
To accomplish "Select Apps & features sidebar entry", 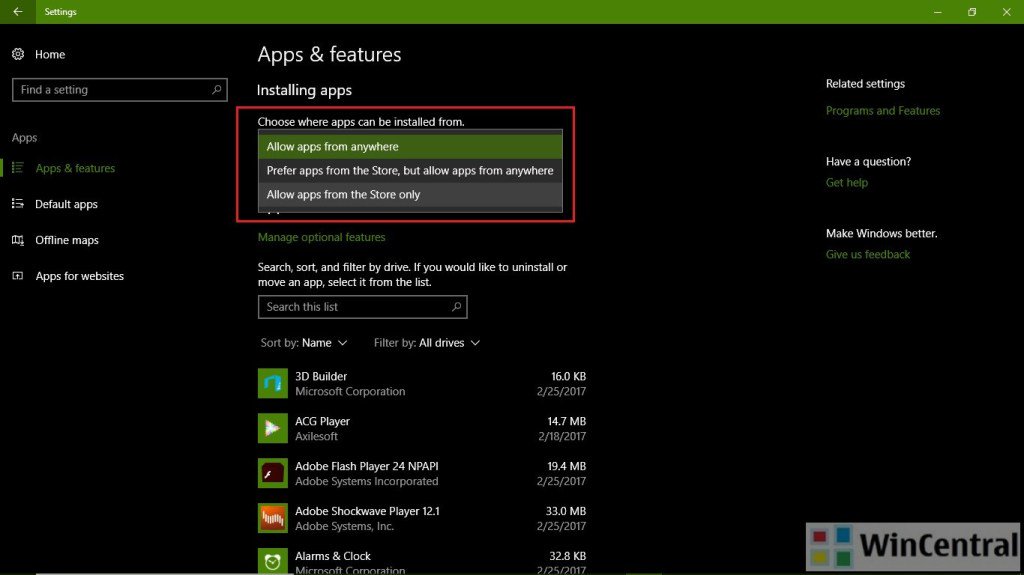I will point(74,168).
